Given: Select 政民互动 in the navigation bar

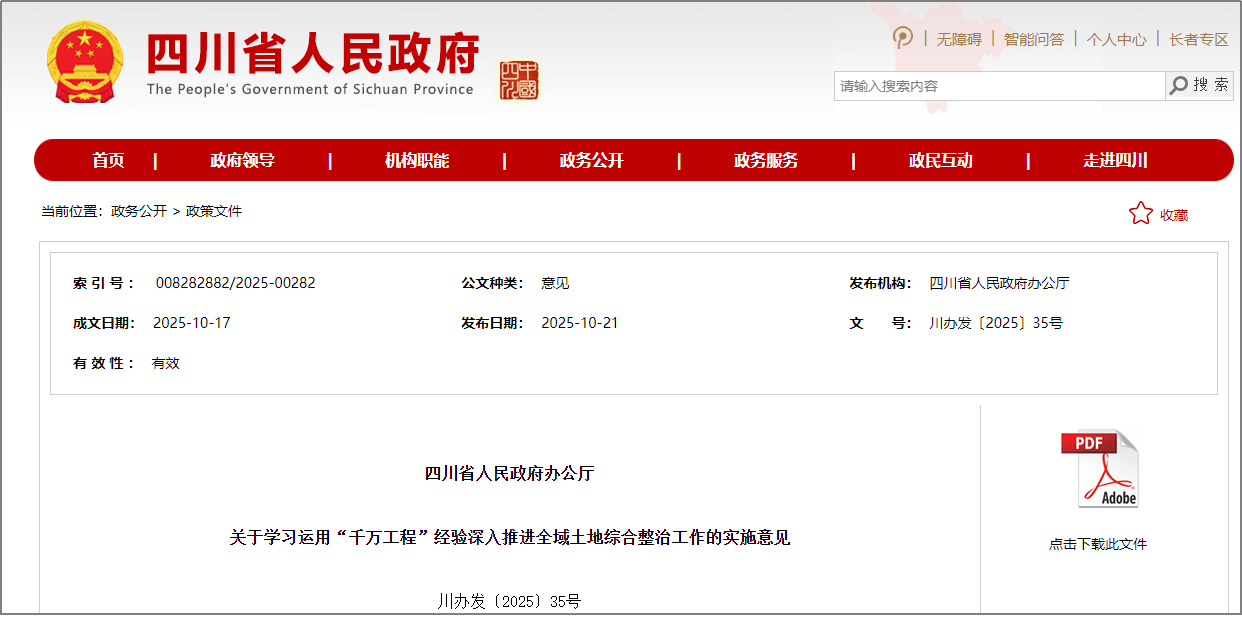Looking at the screenshot, I should tap(940, 160).
